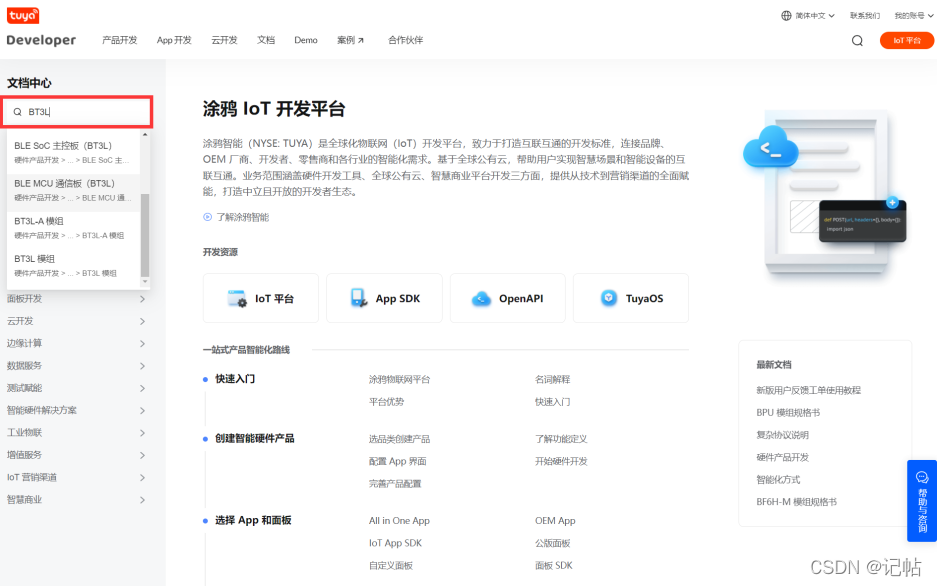Image resolution: width=937 pixels, height=586 pixels.
Task: Open the 复杂协议说明 document
Action: tap(782, 435)
